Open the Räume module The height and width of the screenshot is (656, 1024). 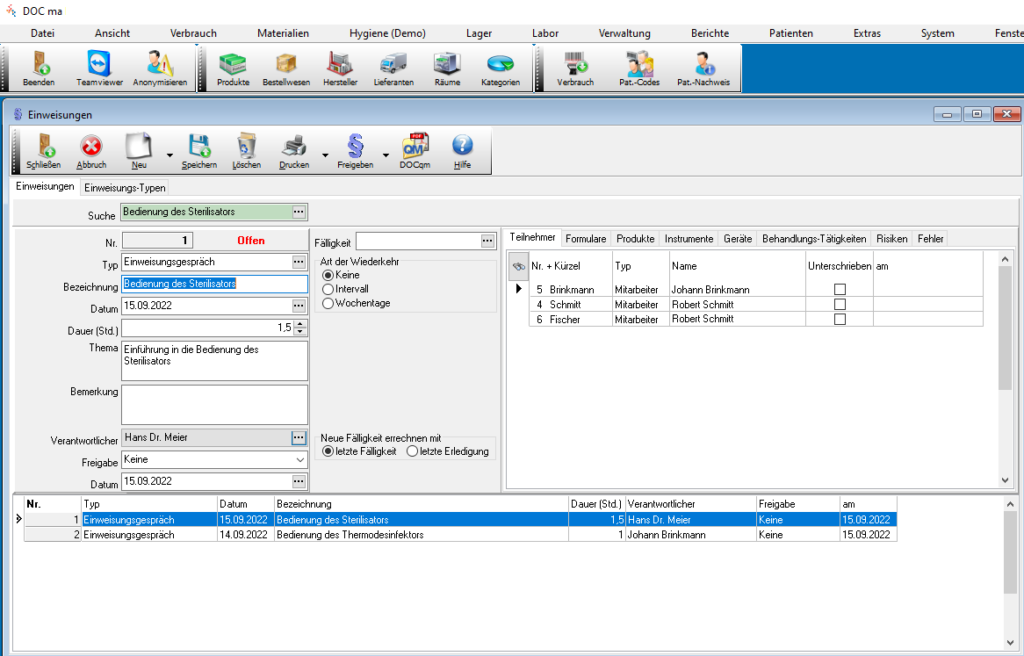[x=447, y=68]
